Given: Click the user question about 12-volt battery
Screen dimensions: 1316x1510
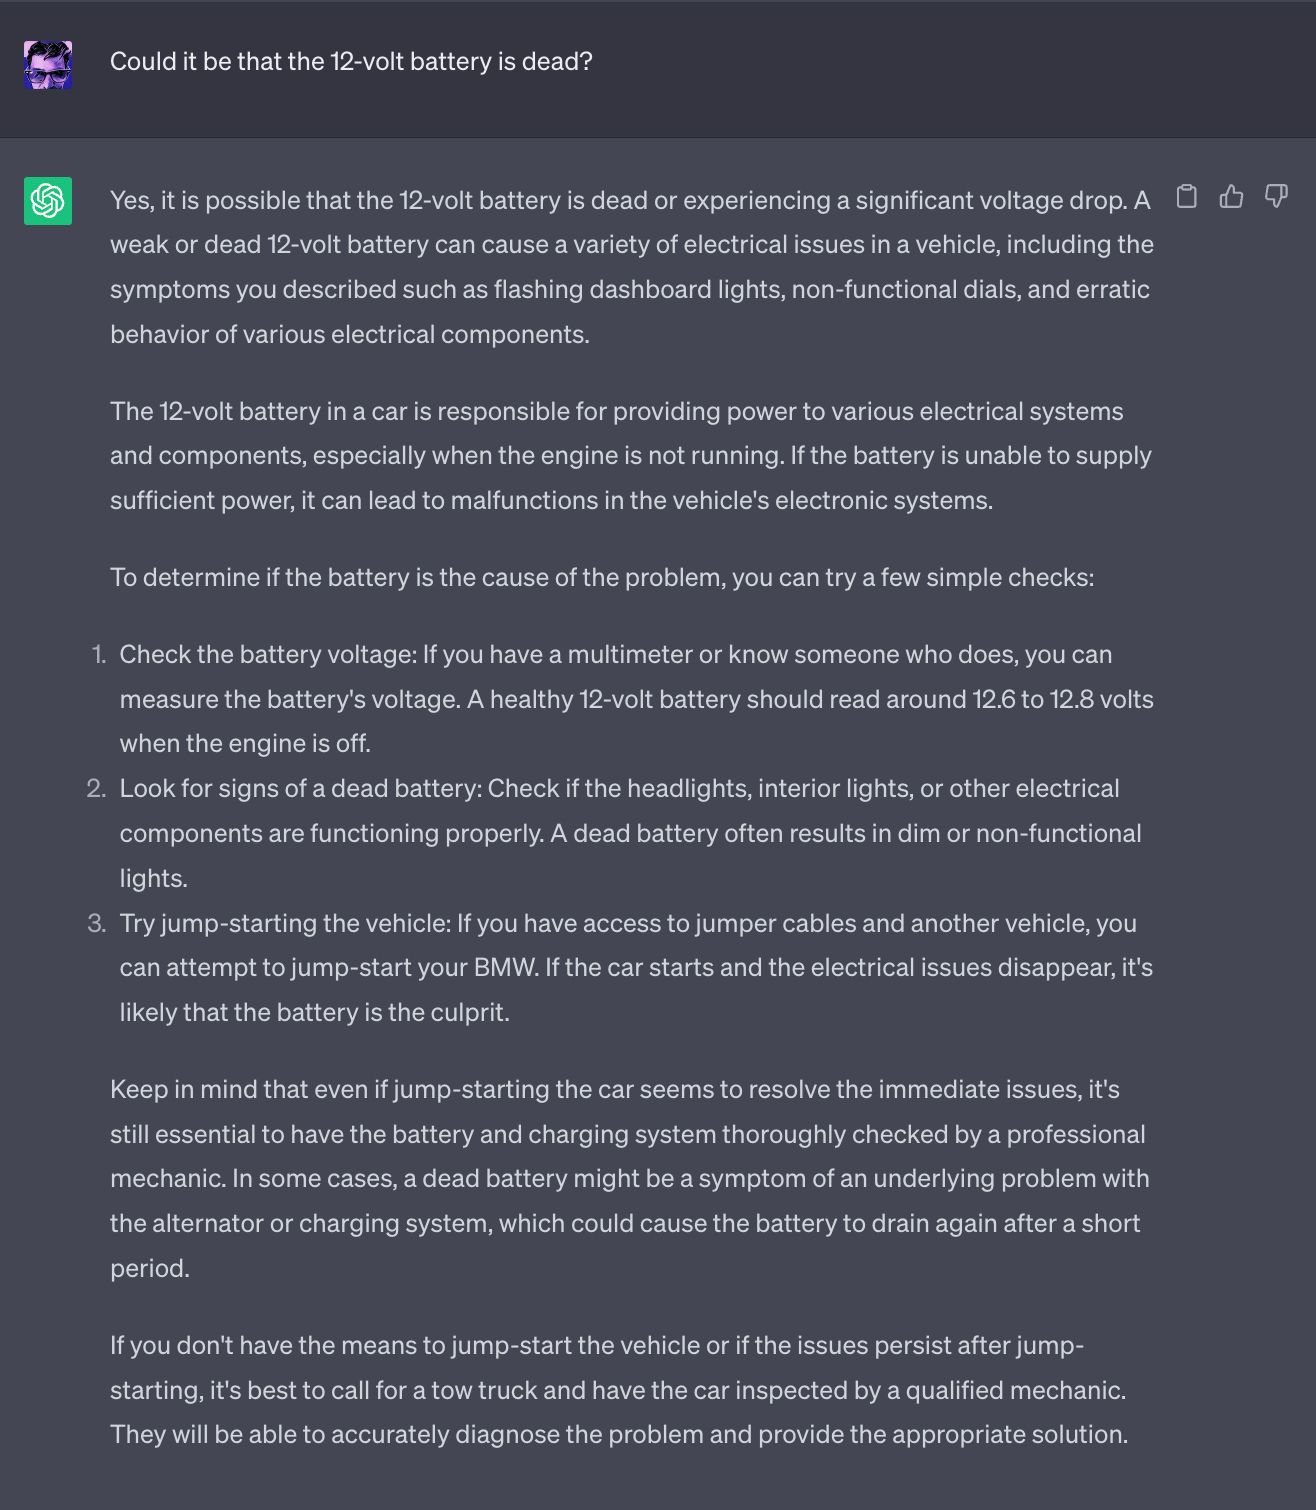Looking at the screenshot, I should 351,62.
